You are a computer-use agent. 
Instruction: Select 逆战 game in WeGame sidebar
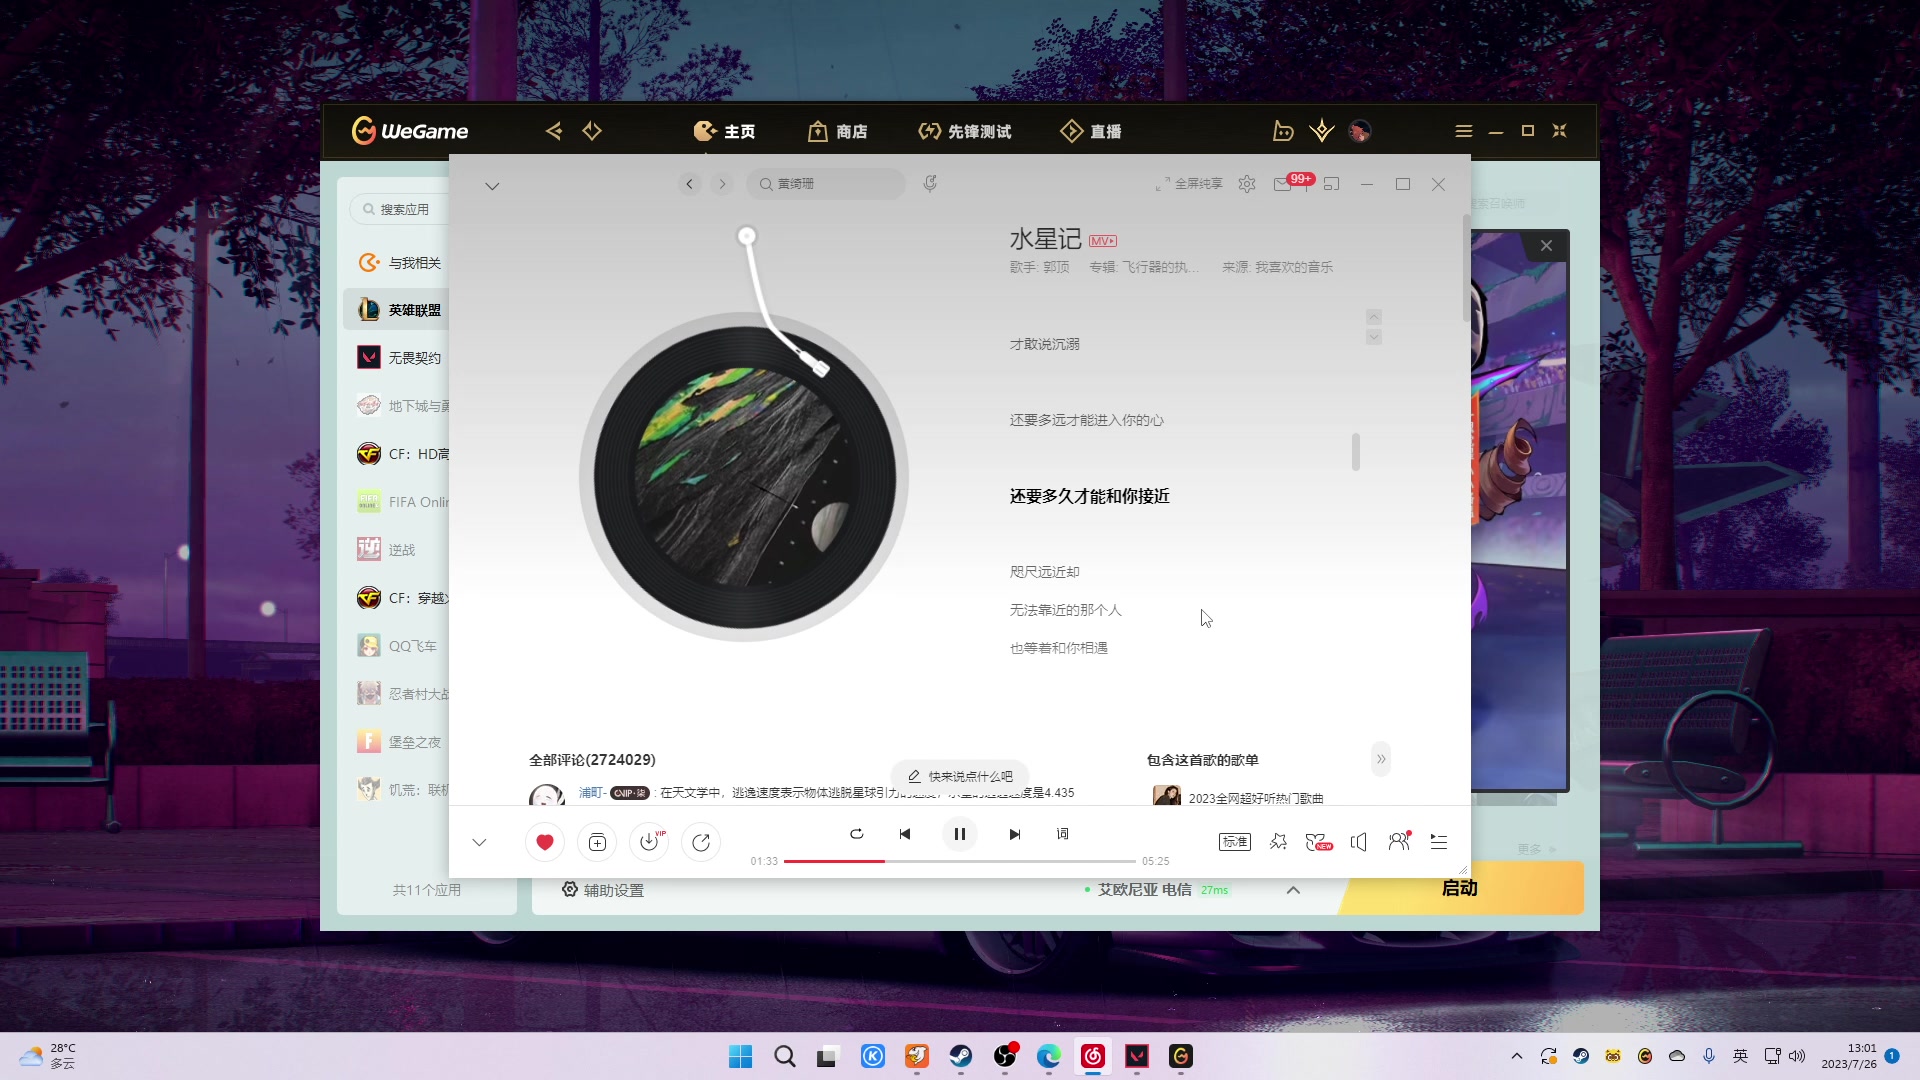399,550
